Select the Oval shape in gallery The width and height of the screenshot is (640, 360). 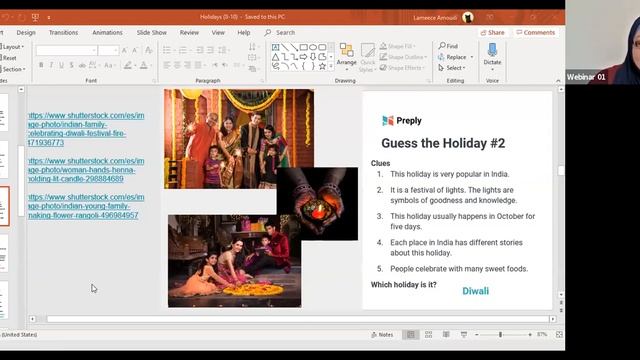pyautogui.click(x=313, y=47)
